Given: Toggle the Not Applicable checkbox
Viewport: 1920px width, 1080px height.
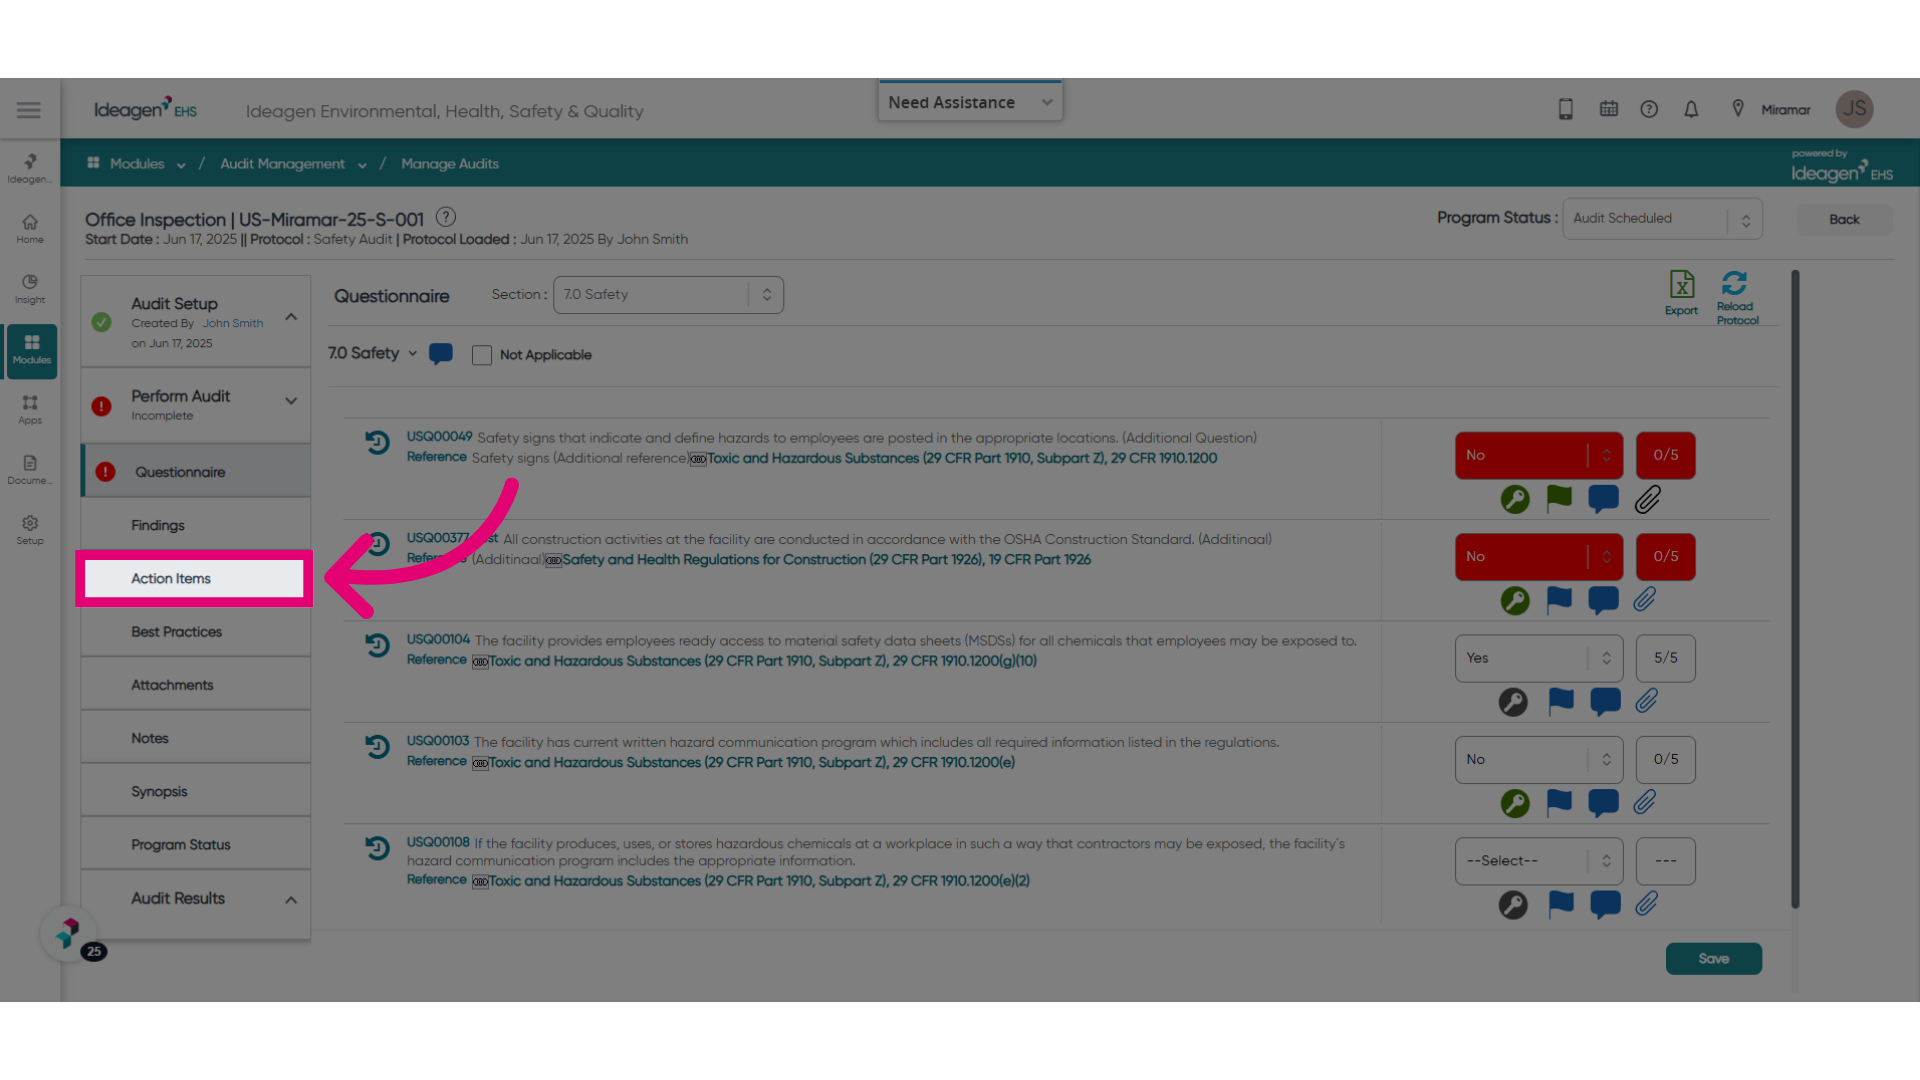Looking at the screenshot, I should 482,355.
